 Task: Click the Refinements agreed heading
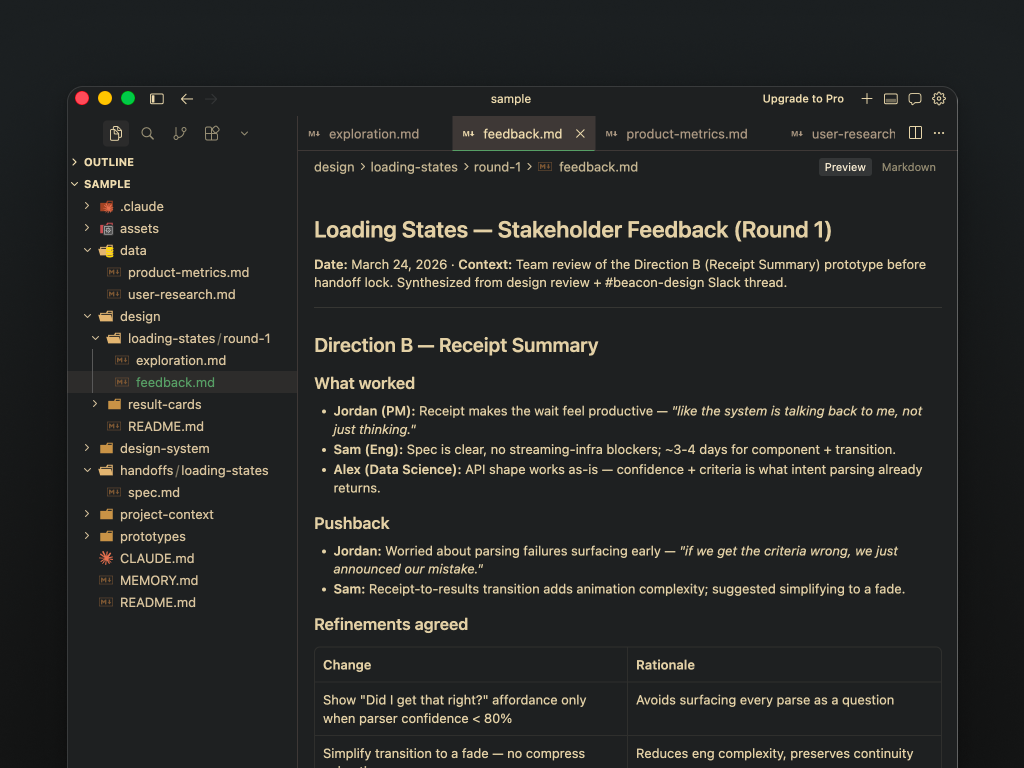pos(391,625)
